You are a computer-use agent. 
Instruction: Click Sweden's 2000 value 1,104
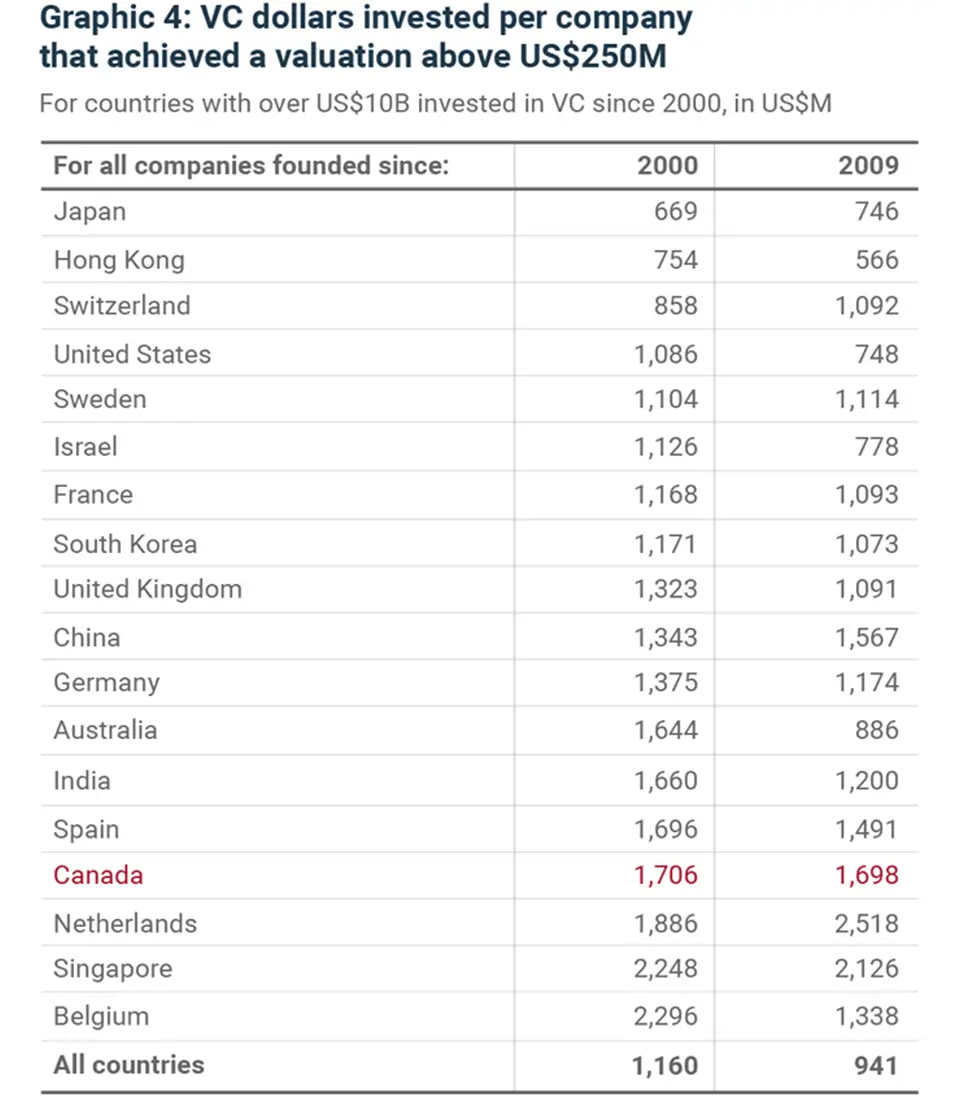click(665, 400)
